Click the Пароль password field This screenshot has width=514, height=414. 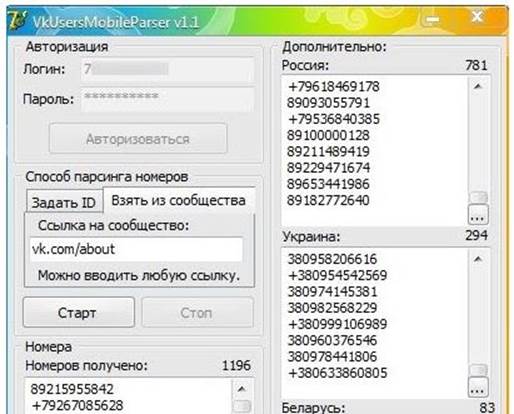[168, 99]
